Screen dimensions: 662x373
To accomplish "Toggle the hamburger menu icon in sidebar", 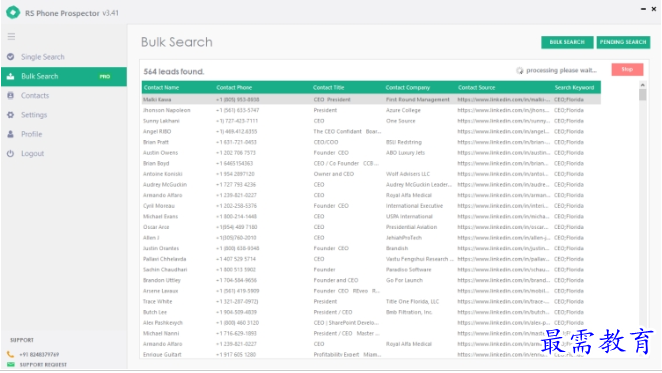I will coord(11,37).
